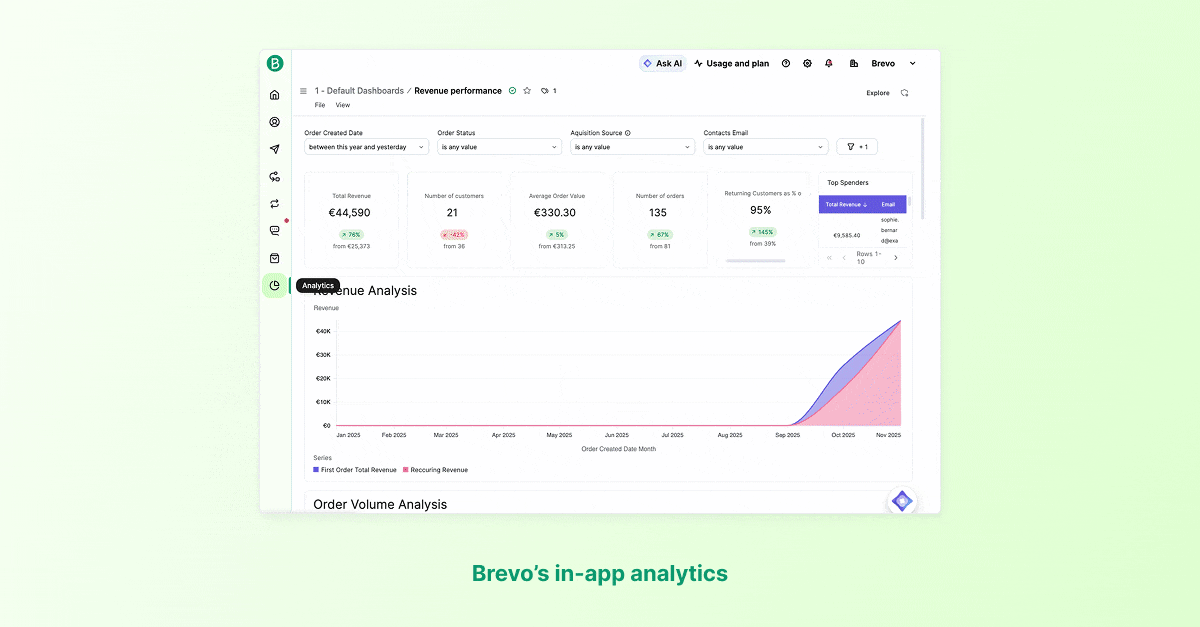Viewport: 1200px width, 627px height.
Task: Open the View menu
Action: [343, 105]
